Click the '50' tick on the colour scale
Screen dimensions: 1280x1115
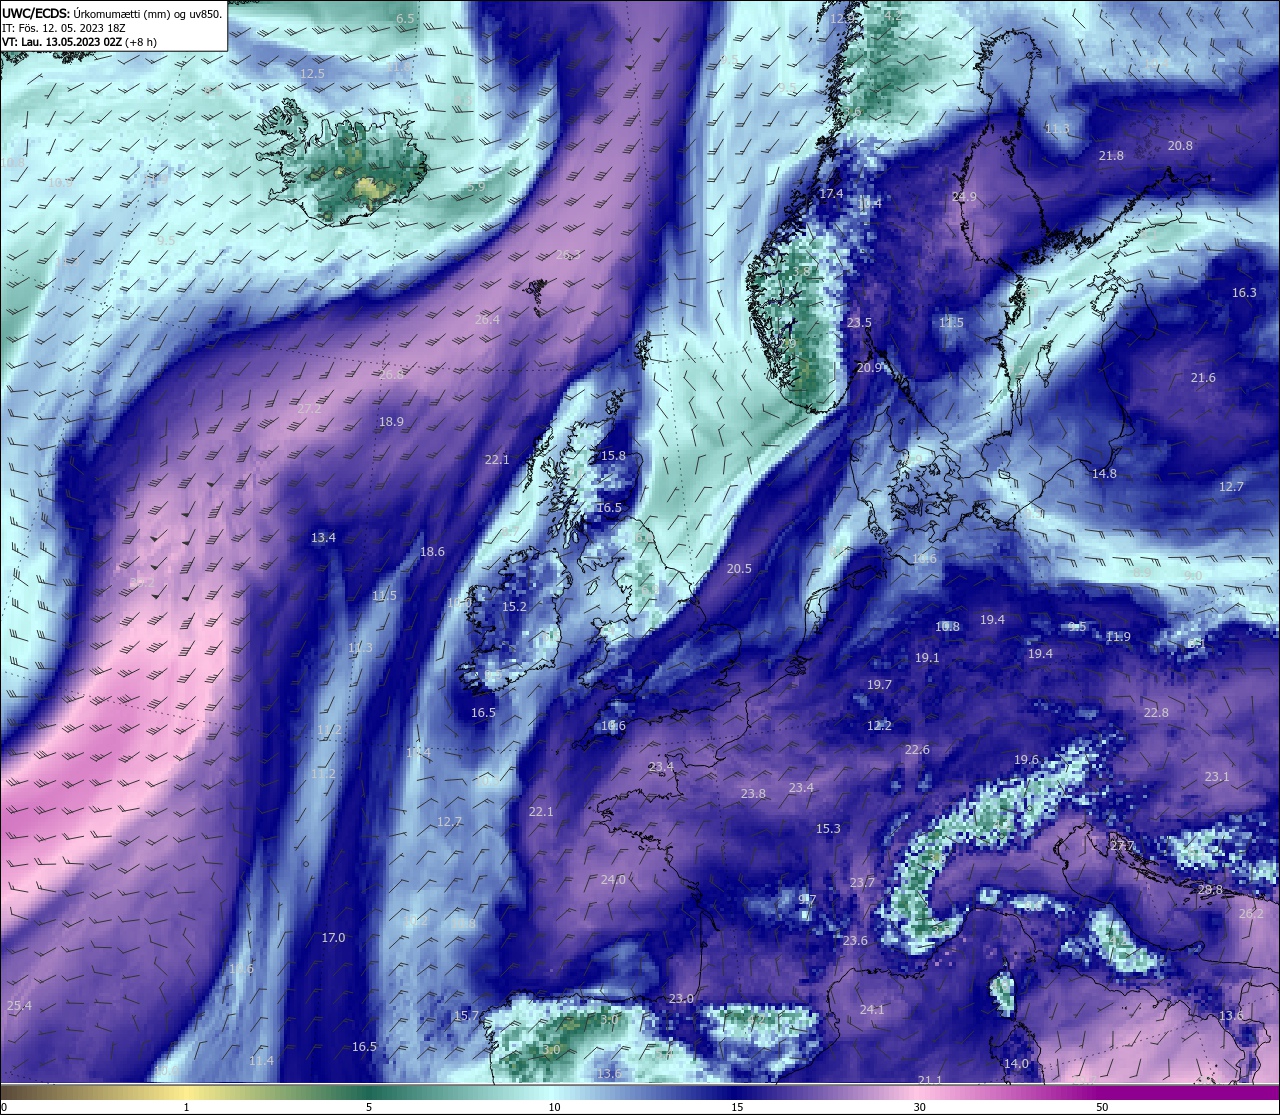click(1102, 1107)
